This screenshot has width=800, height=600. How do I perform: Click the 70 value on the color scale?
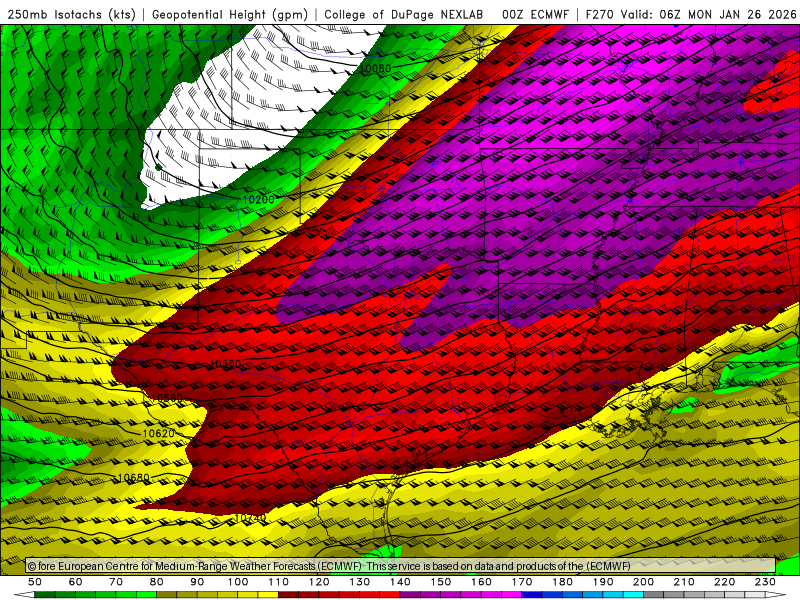[x=116, y=582]
